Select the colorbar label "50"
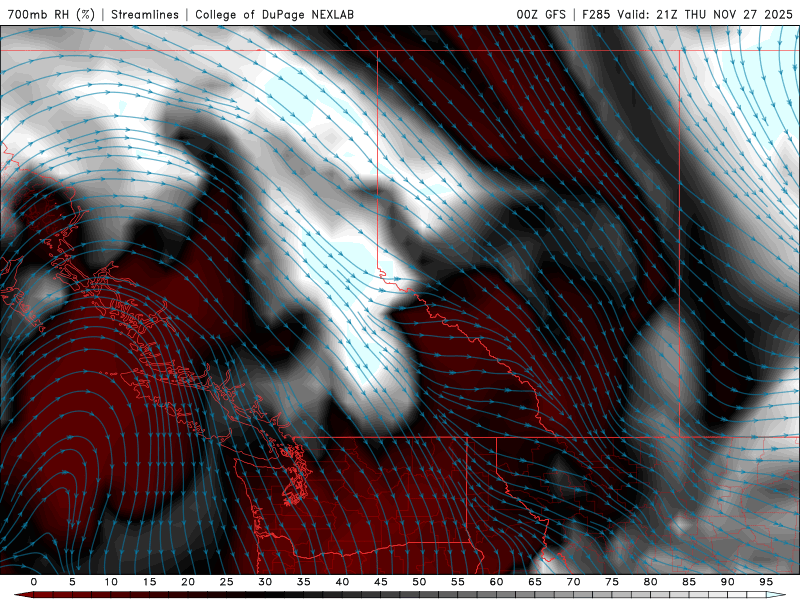 click(x=419, y=582)
